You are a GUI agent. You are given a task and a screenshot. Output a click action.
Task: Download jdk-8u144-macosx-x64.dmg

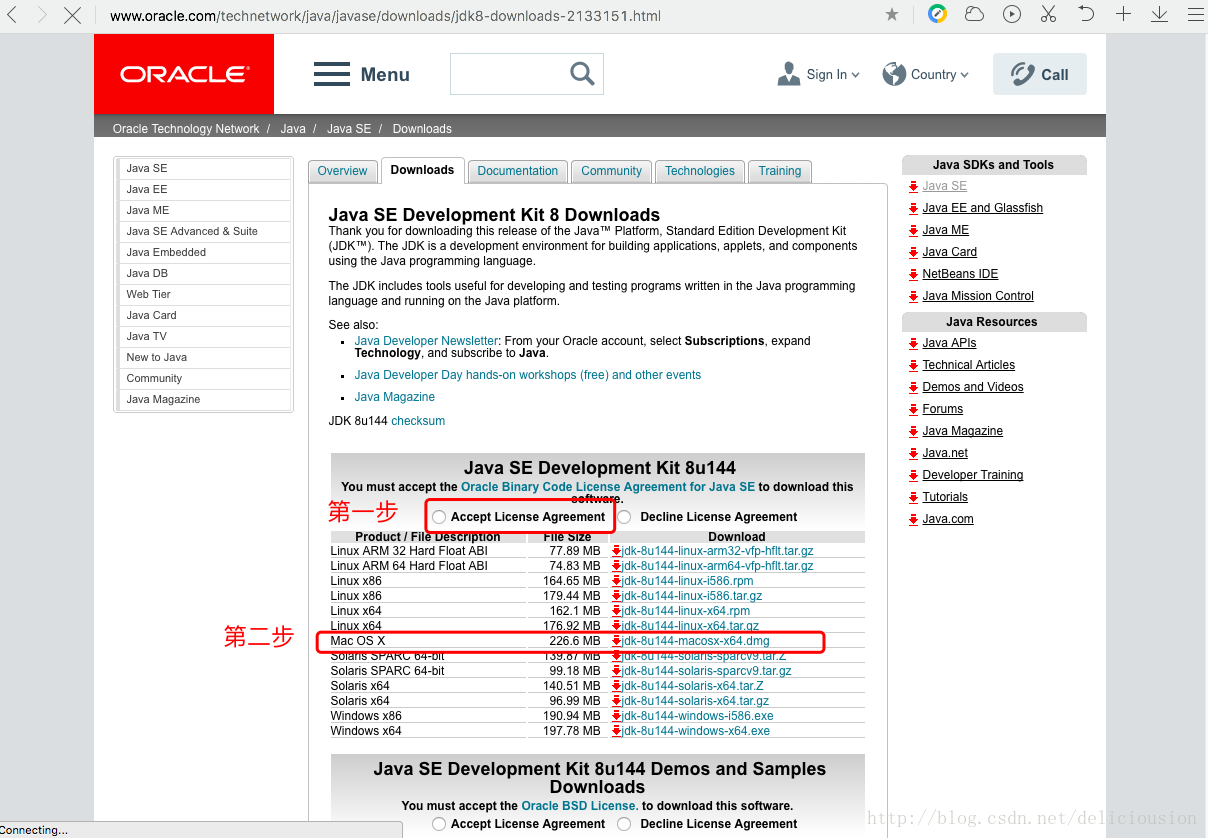click(x=696, y=641)
